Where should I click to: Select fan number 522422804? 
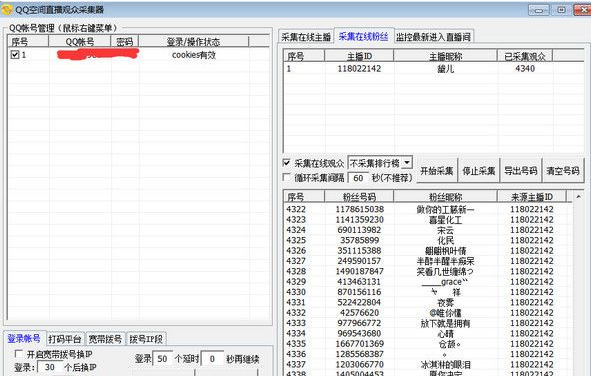pos(359,303)
